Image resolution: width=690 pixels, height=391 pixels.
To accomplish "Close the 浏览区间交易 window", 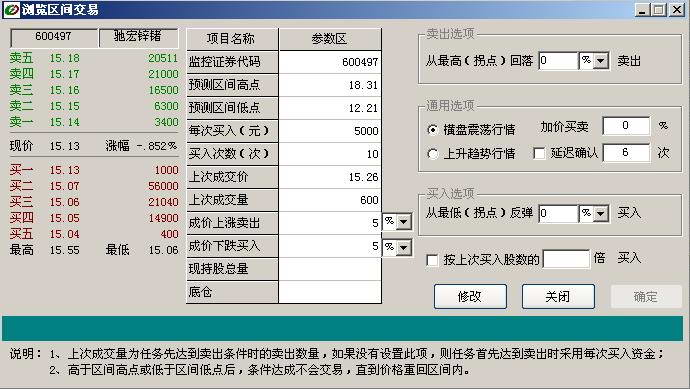I will click(x=676, y=10).
